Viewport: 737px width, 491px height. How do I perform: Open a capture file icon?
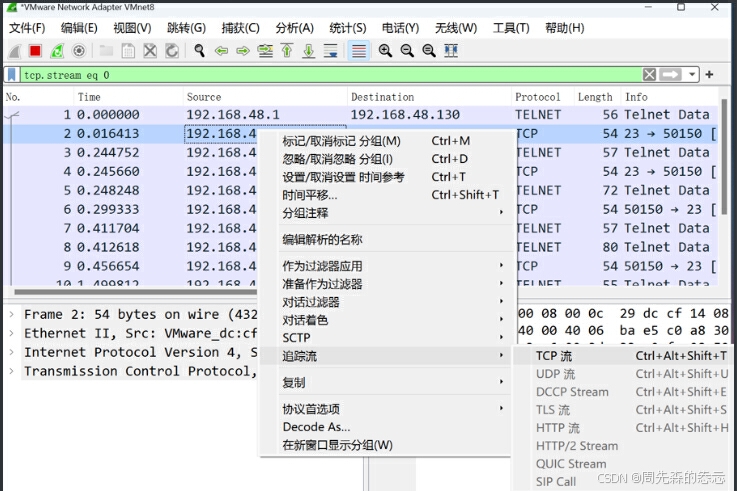[x=106, y=51]
